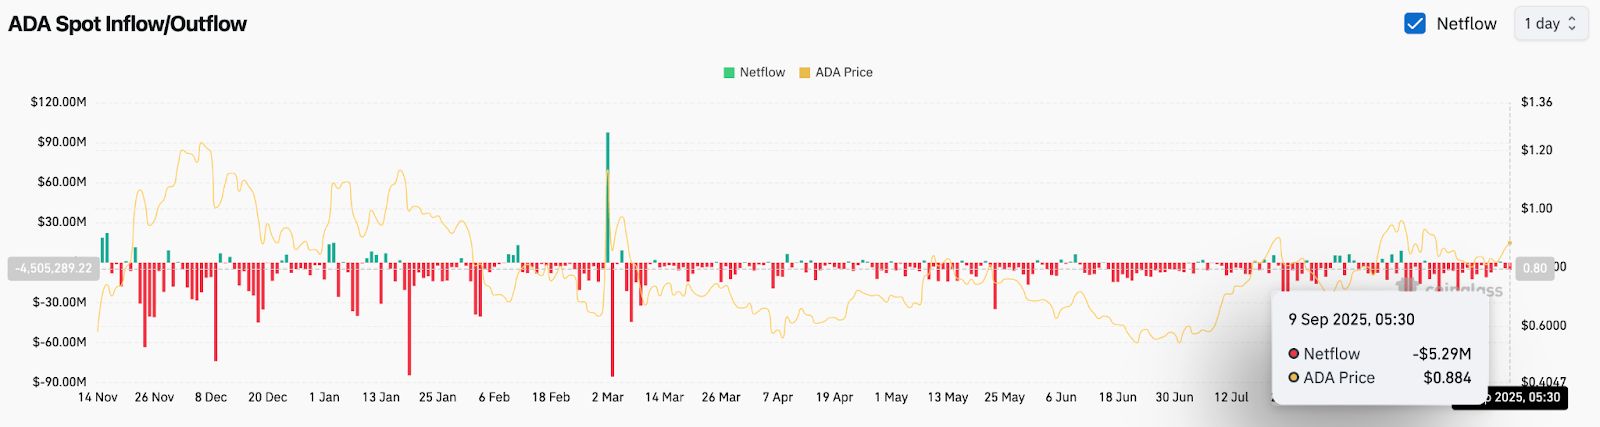Click the 26 Nov date label
The image size is (1600, 427).
click(x=154, y=397)
